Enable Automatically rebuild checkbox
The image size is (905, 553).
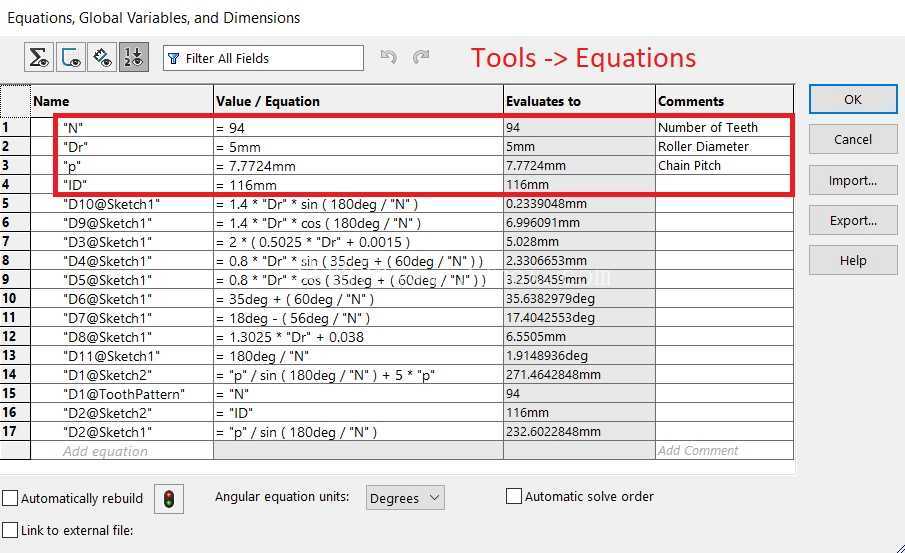pos(10,498)
